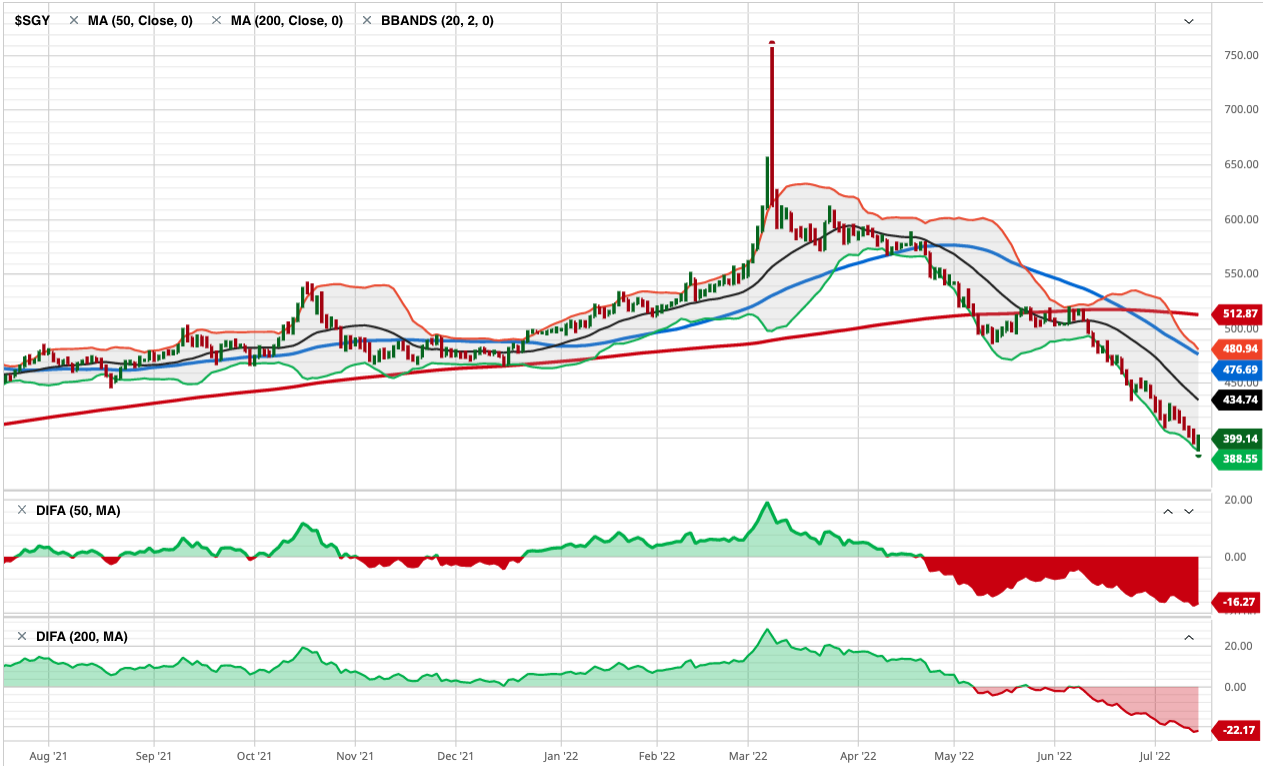This screenshot has width=1275, height=768.
Task: Click the black 434.74 price tag
Action: coord(1239,400)
